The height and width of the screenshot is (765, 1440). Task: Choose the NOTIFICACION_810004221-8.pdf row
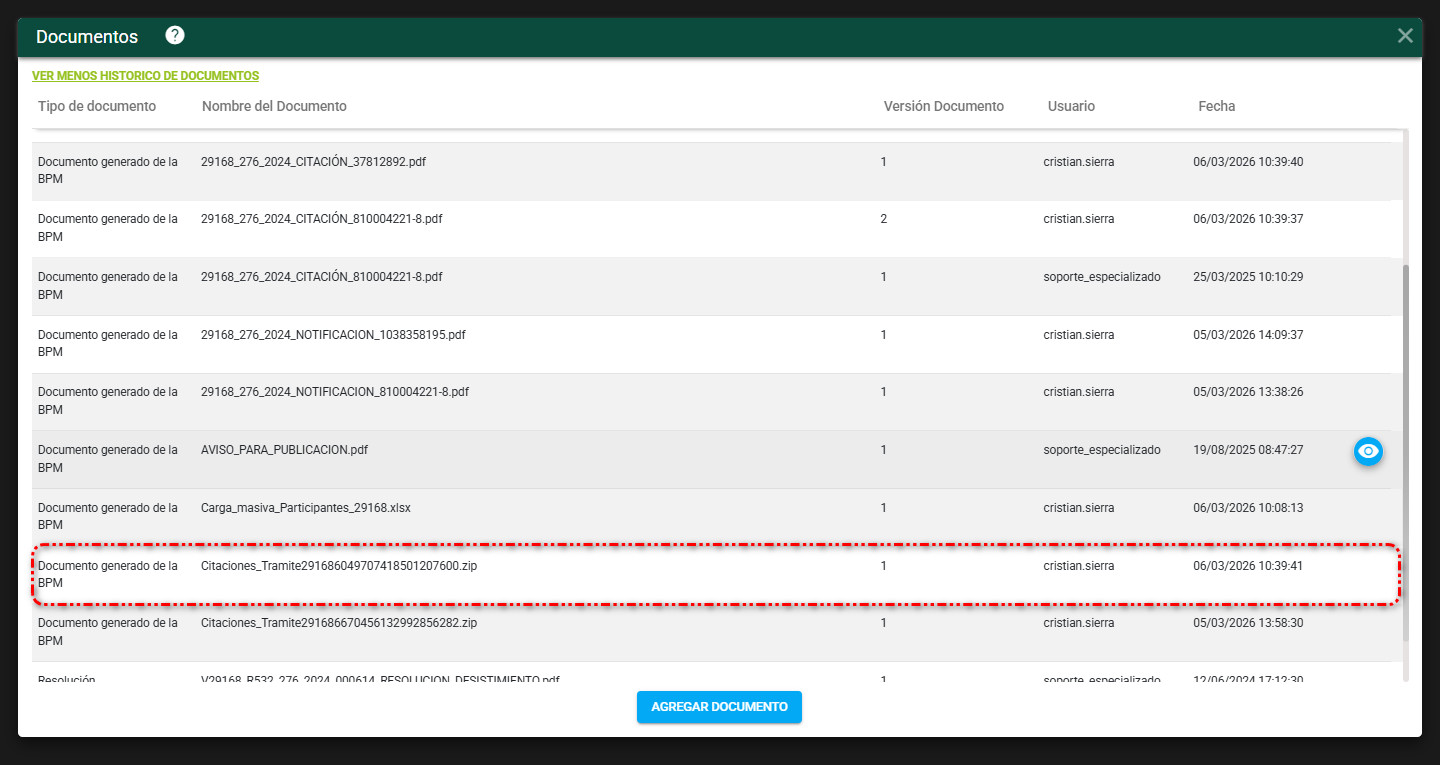coord(334,392)
